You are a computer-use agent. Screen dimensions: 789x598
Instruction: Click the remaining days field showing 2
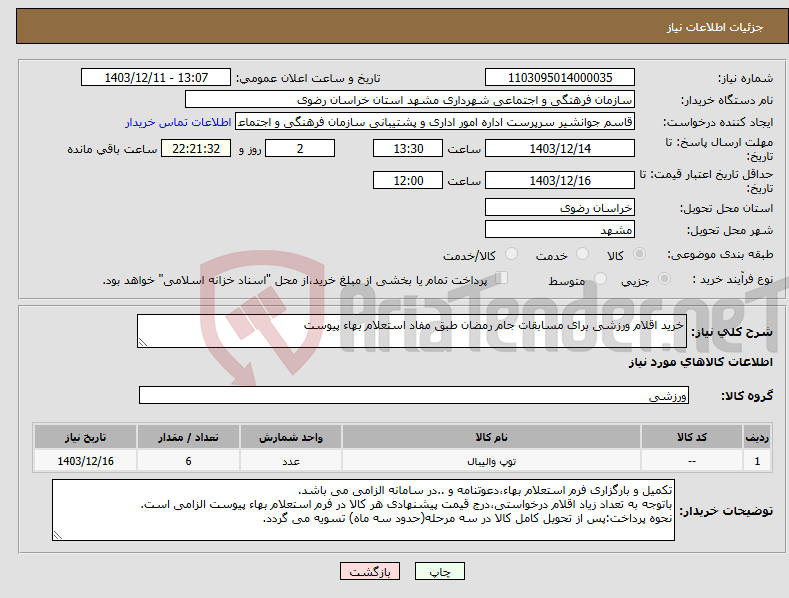(x=300, y=148)
